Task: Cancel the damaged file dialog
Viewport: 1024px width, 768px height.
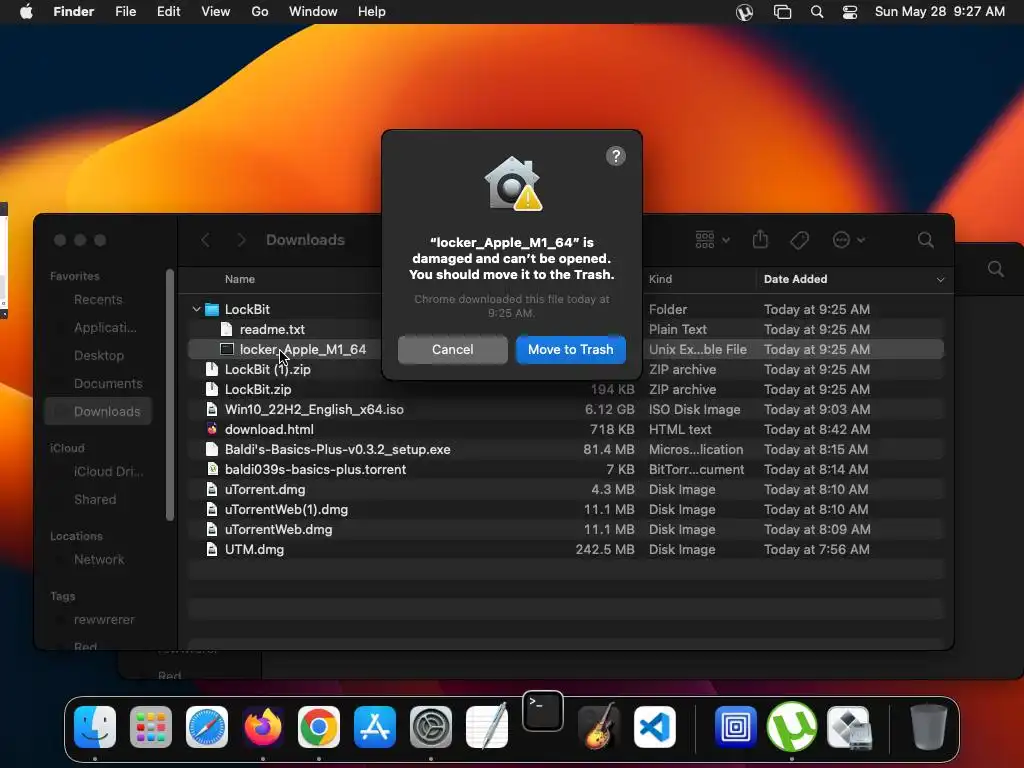Action: (x=453, y=349)
